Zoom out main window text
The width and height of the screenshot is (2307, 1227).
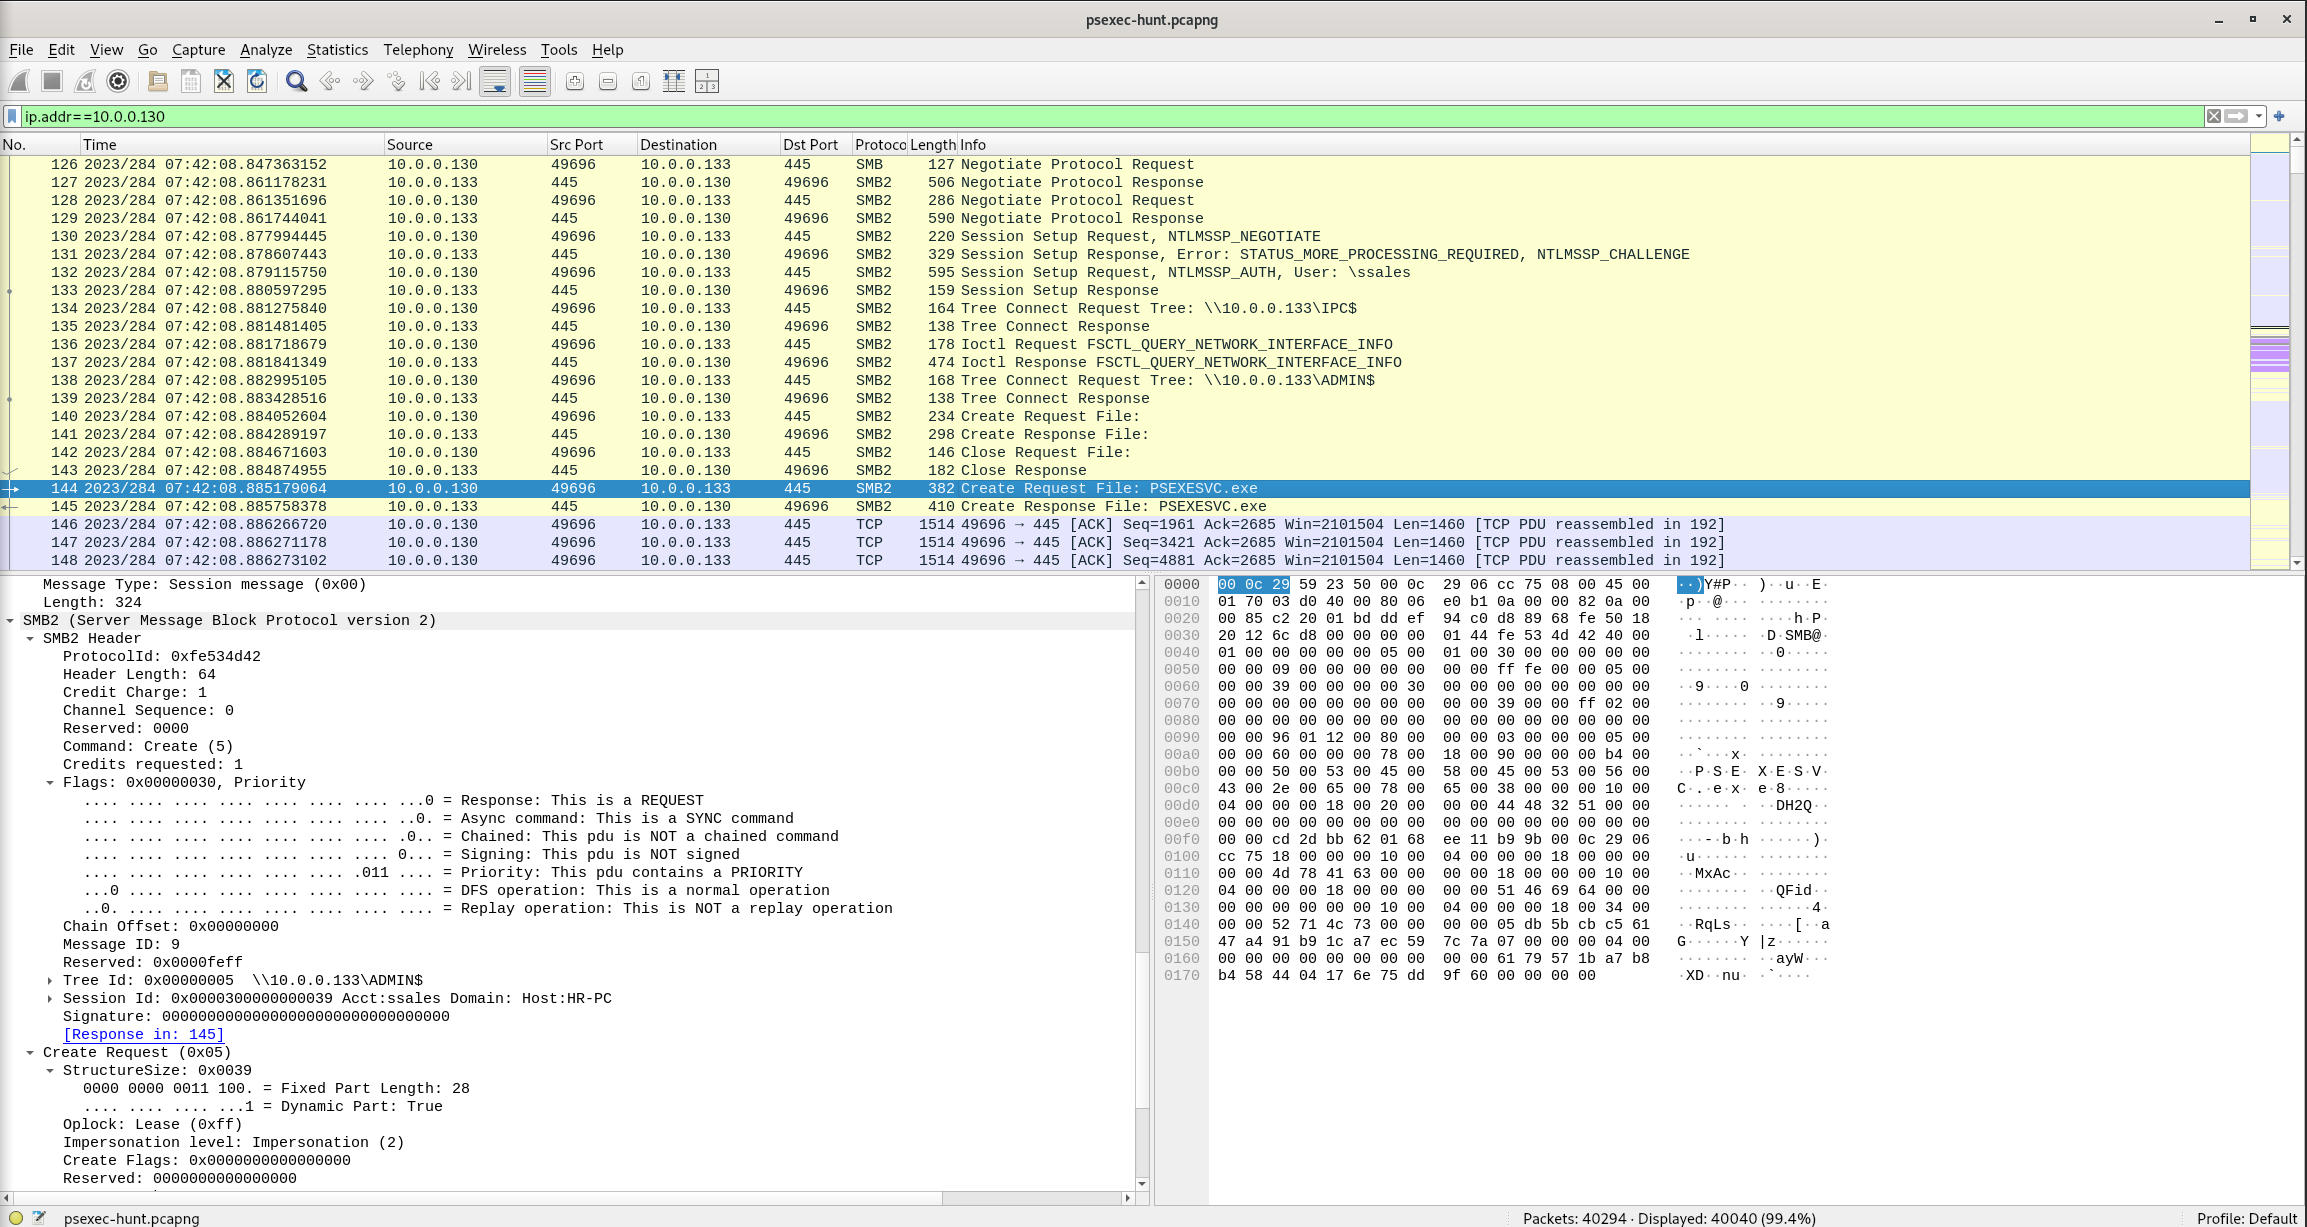pyautogui.click(x=608, y=82)
